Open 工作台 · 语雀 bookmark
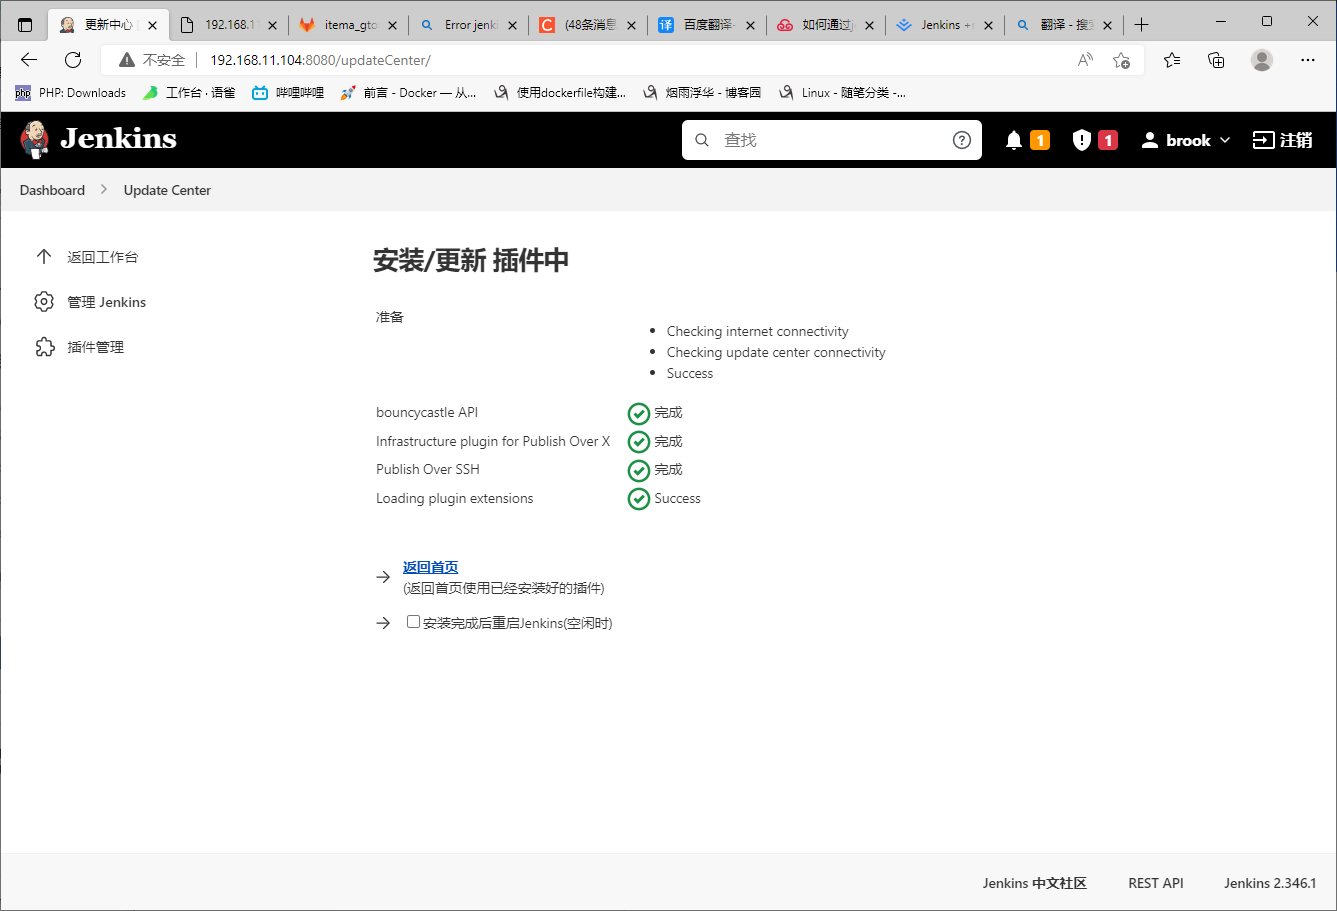1337x911 pixels. 189,93
